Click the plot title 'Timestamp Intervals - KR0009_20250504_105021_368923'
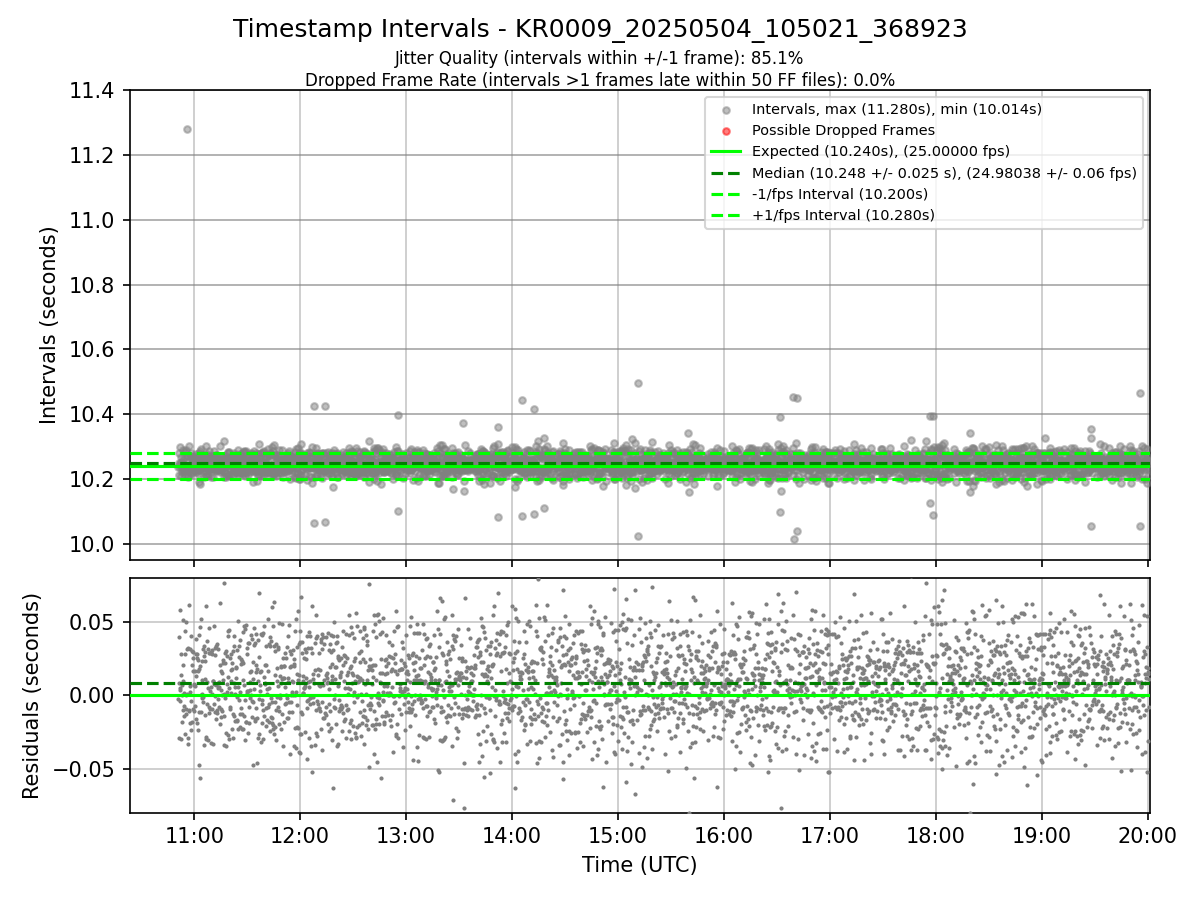The width and height of the screenshot is (1200, 900). [x=600, y=29]
